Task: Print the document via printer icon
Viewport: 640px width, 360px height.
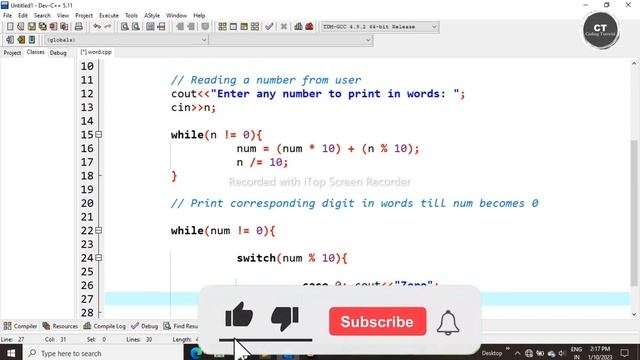Action: tap(78, 27)
